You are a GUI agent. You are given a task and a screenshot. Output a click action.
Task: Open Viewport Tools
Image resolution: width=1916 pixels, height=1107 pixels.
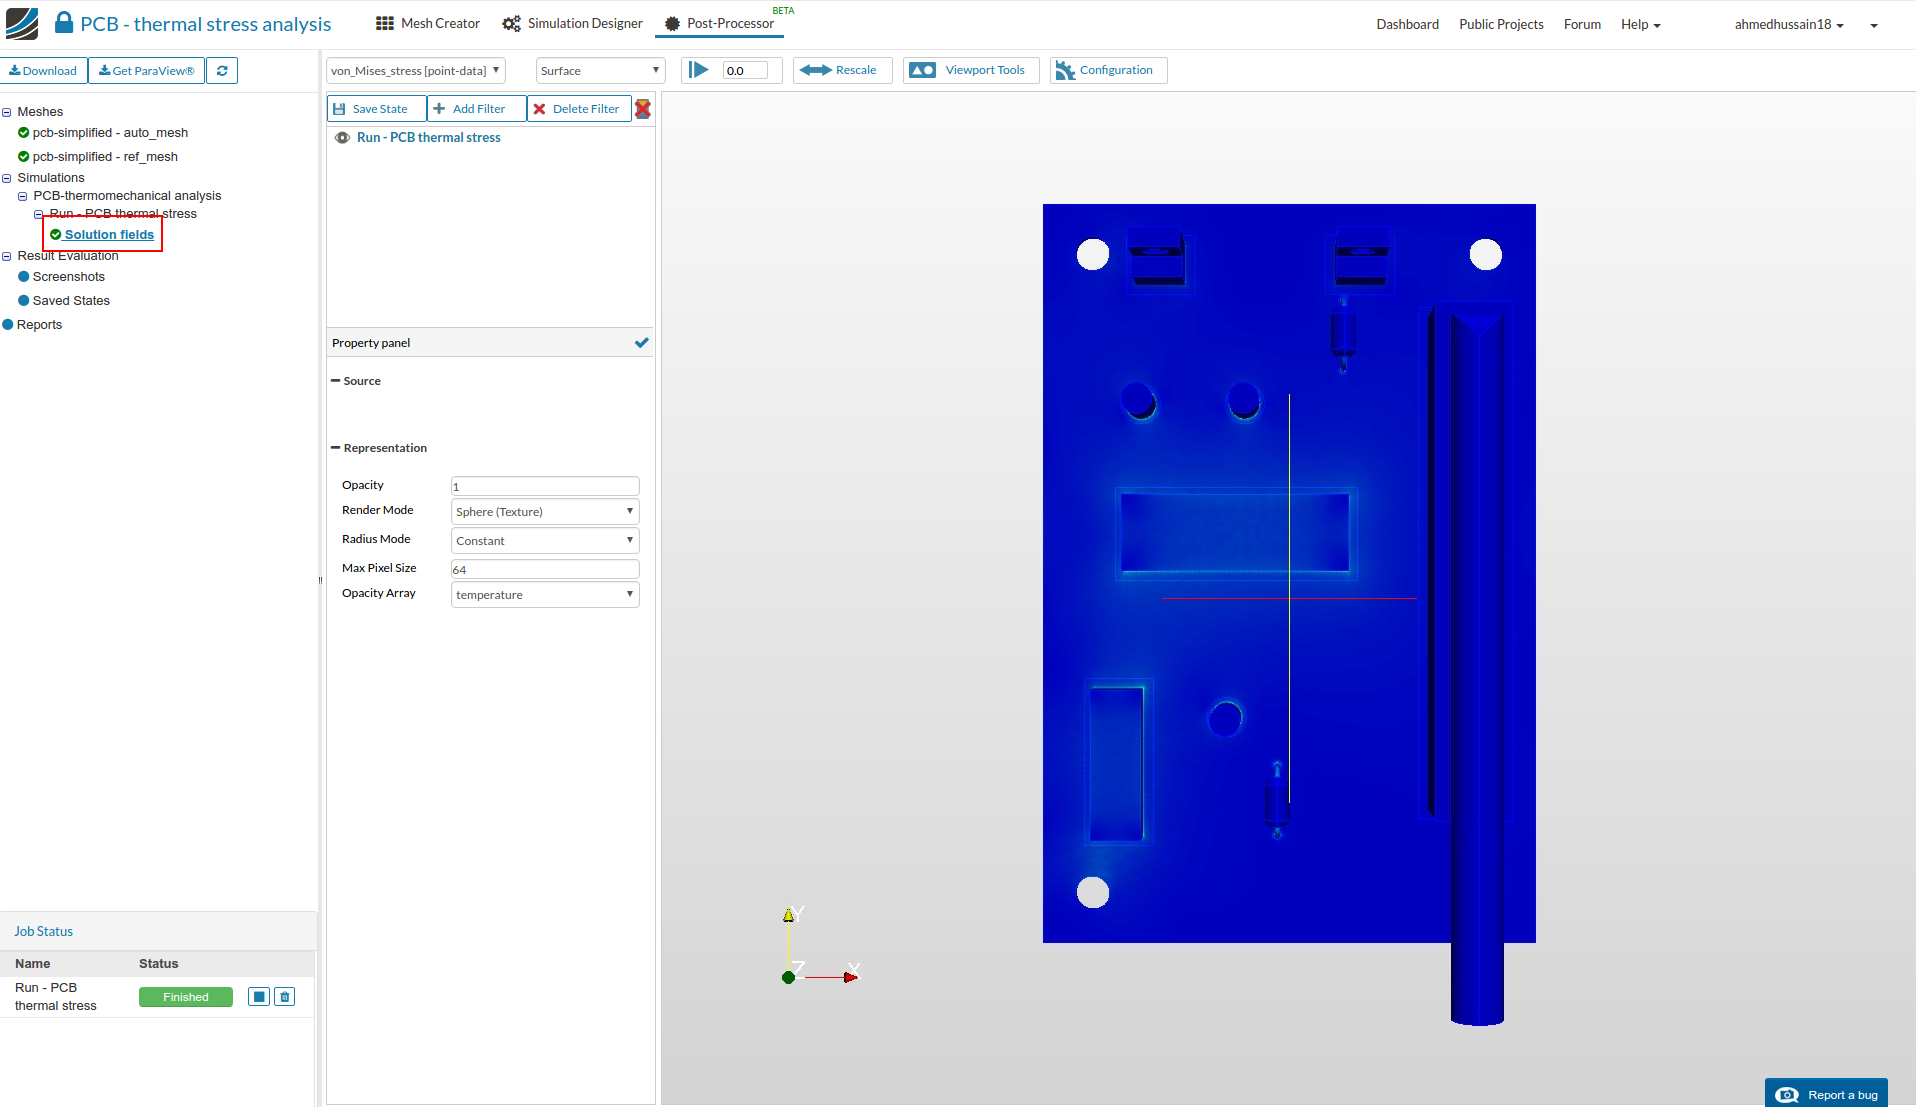(x=970, y=70)
